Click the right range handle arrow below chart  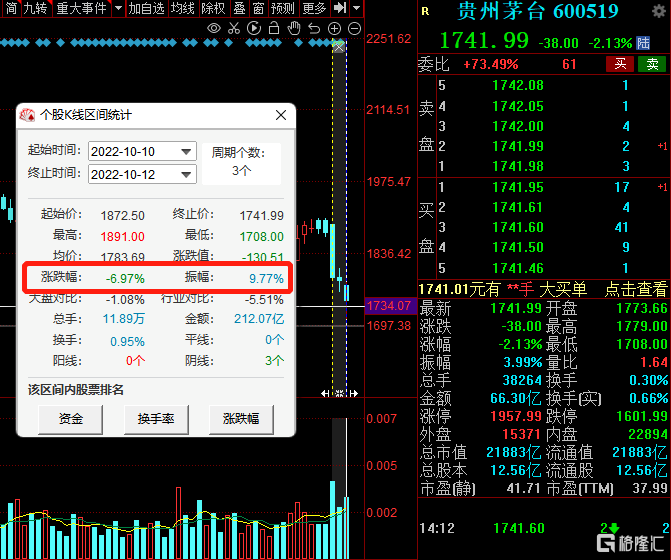[353, 393]
